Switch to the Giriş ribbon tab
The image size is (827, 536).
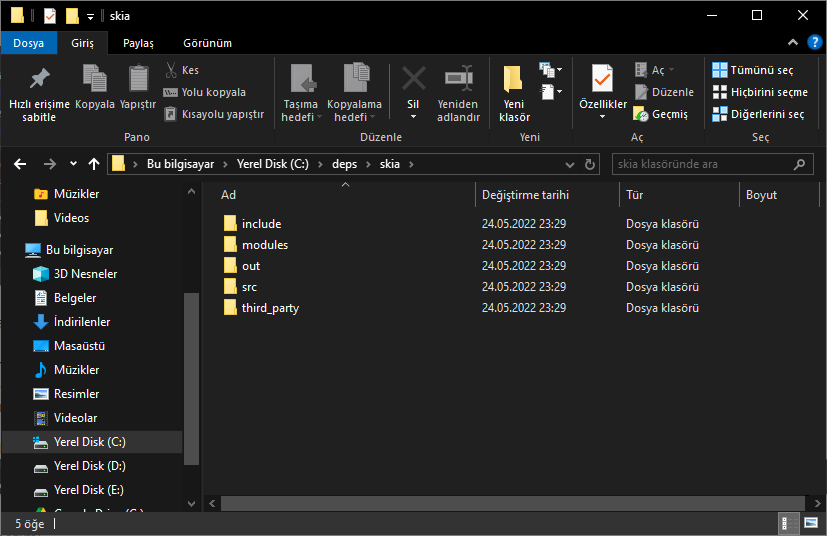[82, 43]
